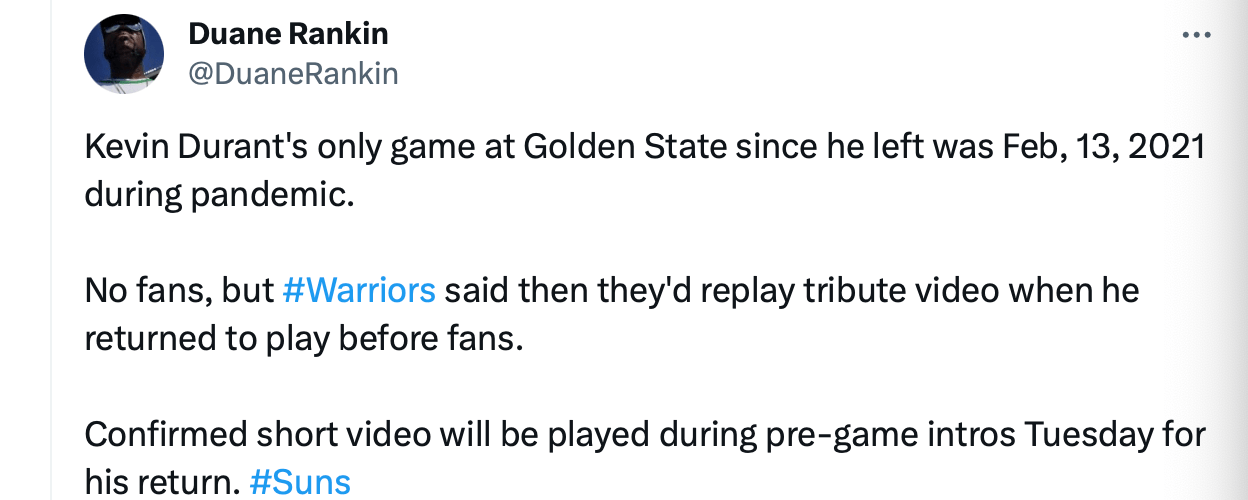The height and width of the screenshot is (500, 1248).
Task: Click the "returned to play before fans." line
Action: point(304,337)
